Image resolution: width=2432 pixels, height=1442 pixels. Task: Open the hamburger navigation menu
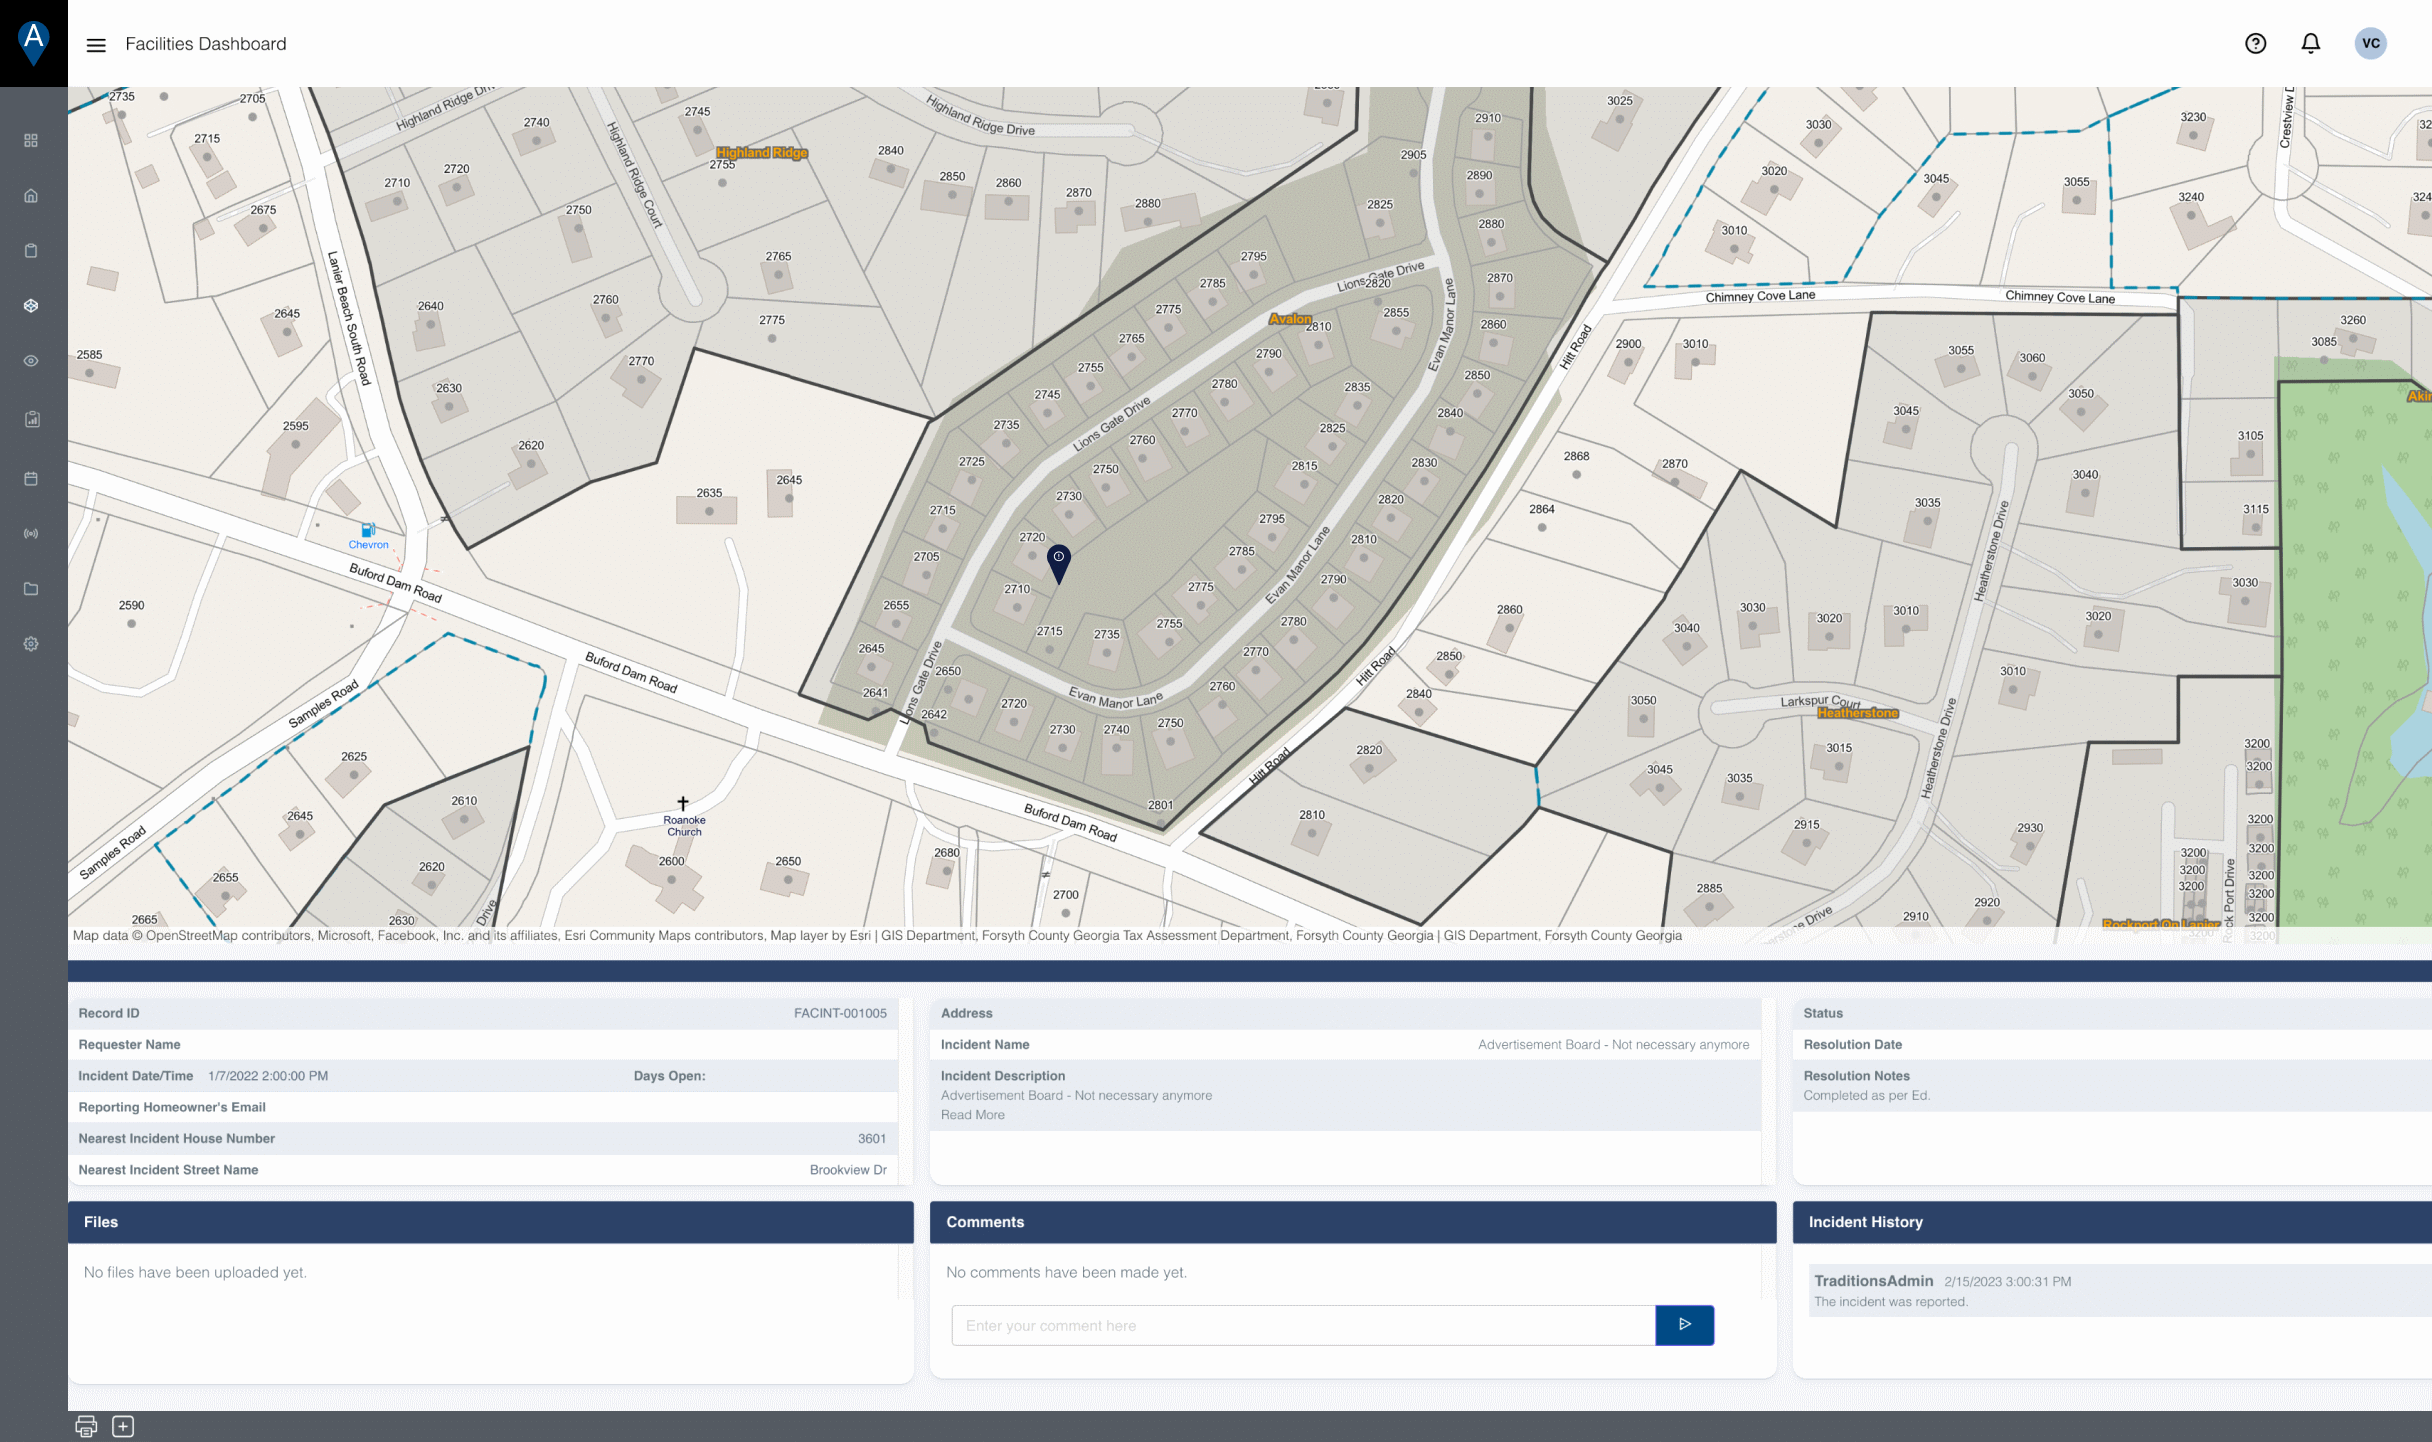pyautogui.click(x=96, y=44)
